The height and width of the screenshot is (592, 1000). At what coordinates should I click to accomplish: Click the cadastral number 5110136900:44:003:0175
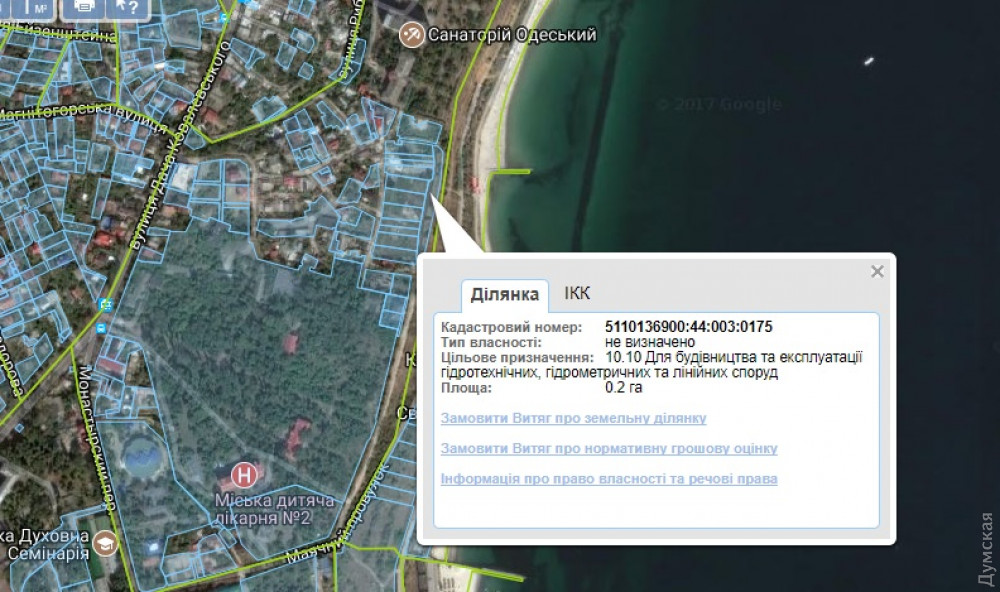(x=689, y=327)
